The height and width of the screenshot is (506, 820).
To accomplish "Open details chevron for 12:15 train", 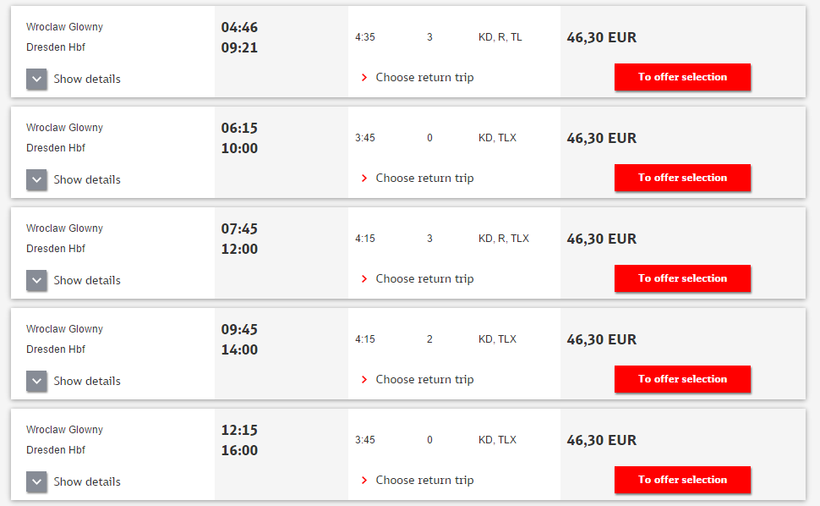I will (x=37, y=482).
